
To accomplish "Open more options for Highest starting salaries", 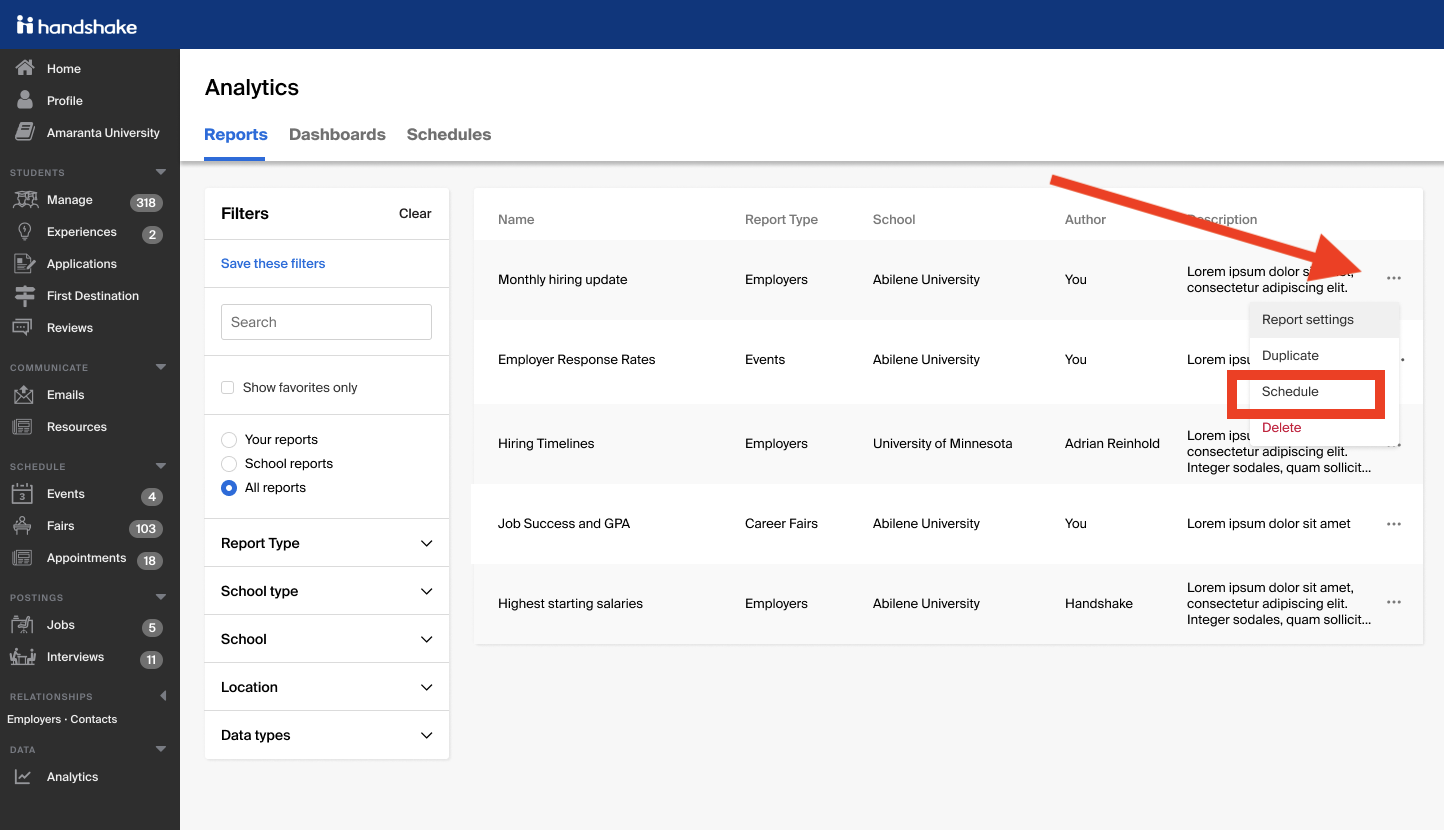I will click(x=1394, y=602).
